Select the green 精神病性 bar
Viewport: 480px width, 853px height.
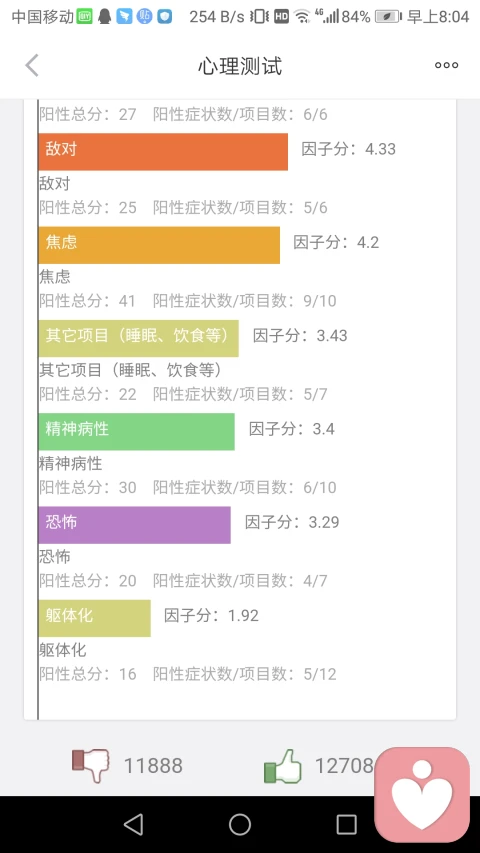(137, 431)
